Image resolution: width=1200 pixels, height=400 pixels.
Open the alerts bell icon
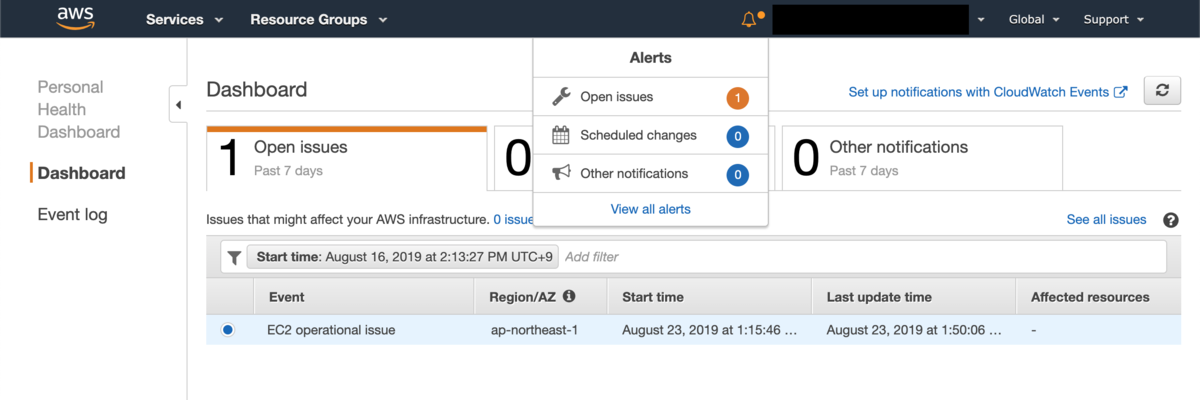click(749, 19)
